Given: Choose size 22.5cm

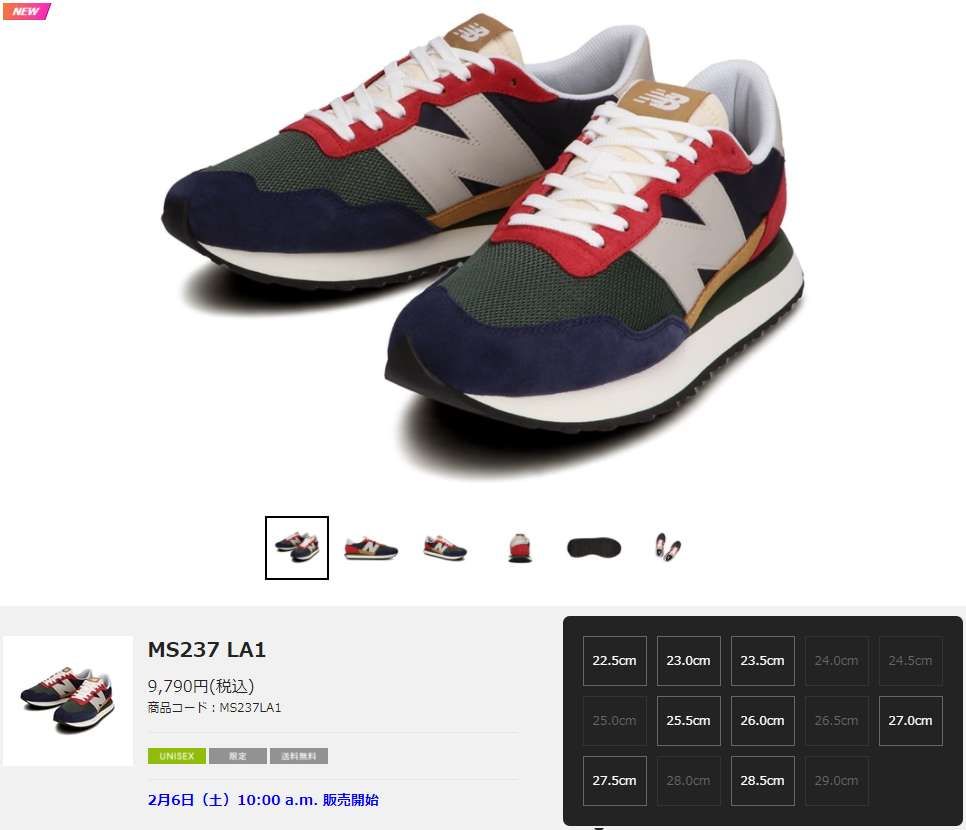Looking at the screenshot, I should tap(614, 661).
